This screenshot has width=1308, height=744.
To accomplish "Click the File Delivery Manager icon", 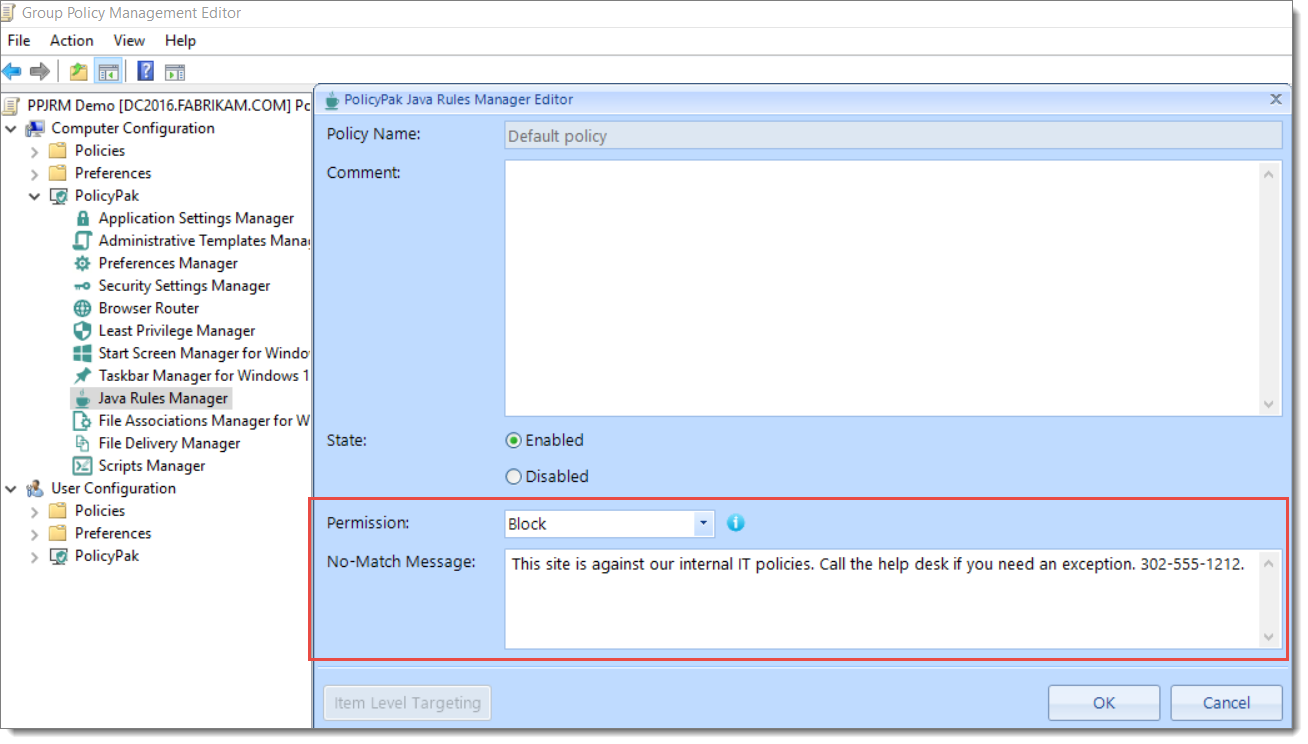I will [83, 443].
